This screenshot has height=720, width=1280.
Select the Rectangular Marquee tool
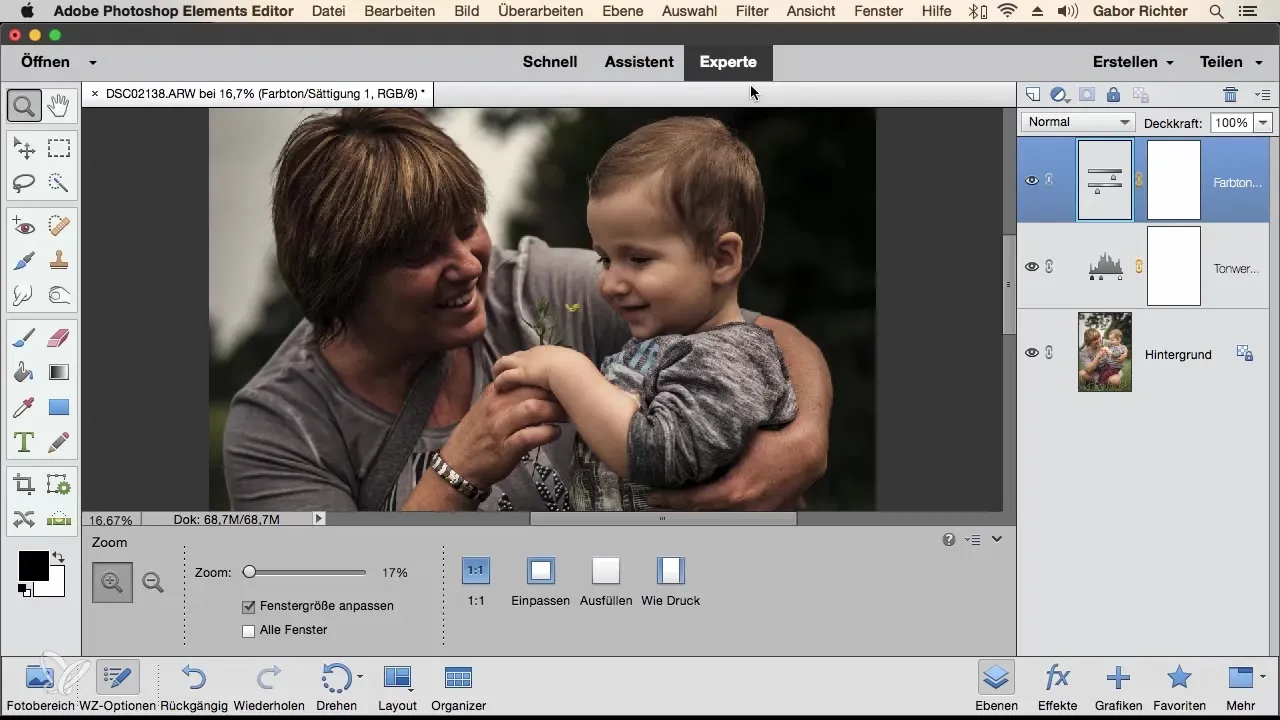coord(58,149)
